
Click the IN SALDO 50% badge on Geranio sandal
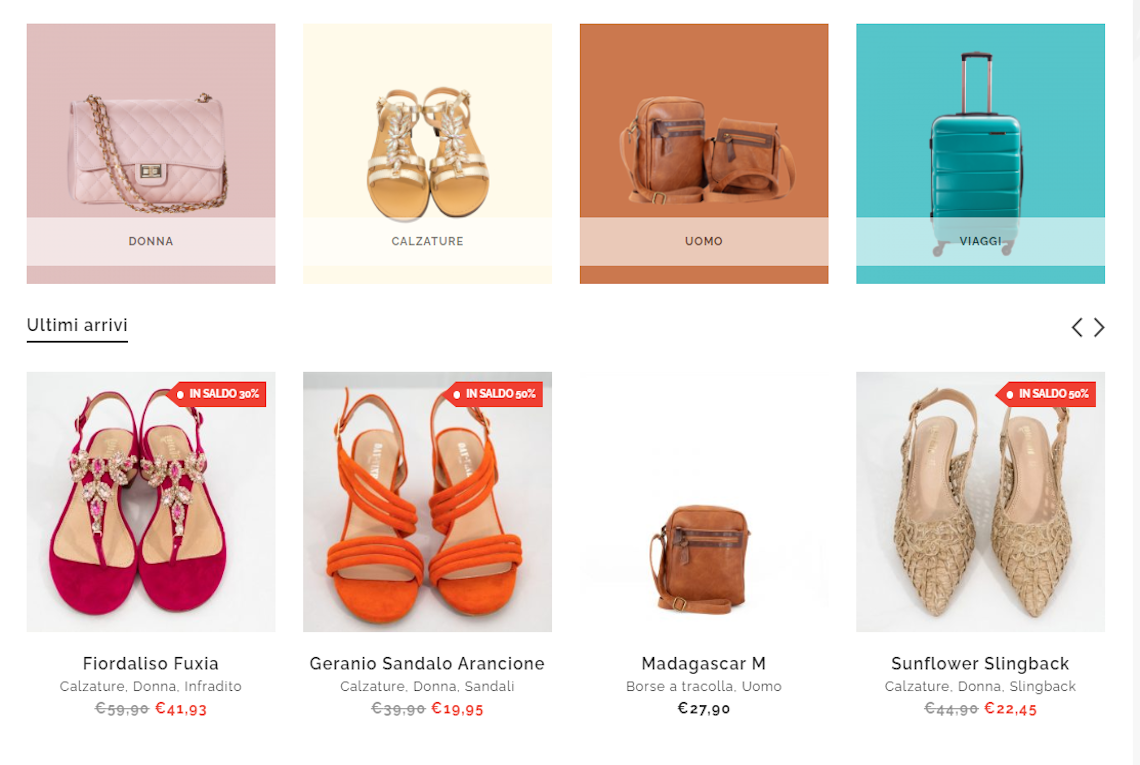[494, 394]
